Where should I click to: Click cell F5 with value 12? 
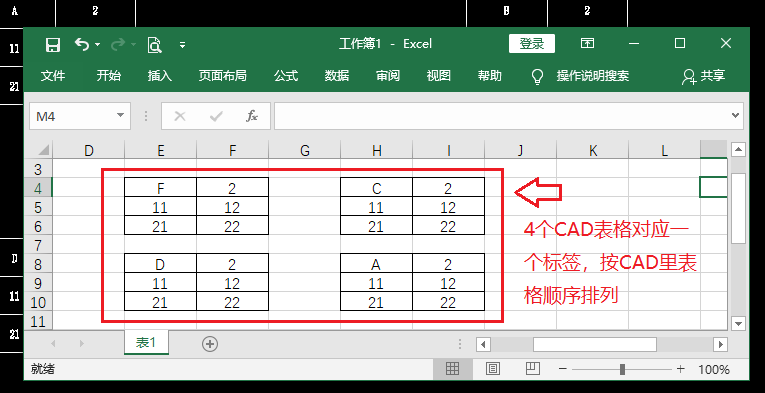[x=232, y=207]
